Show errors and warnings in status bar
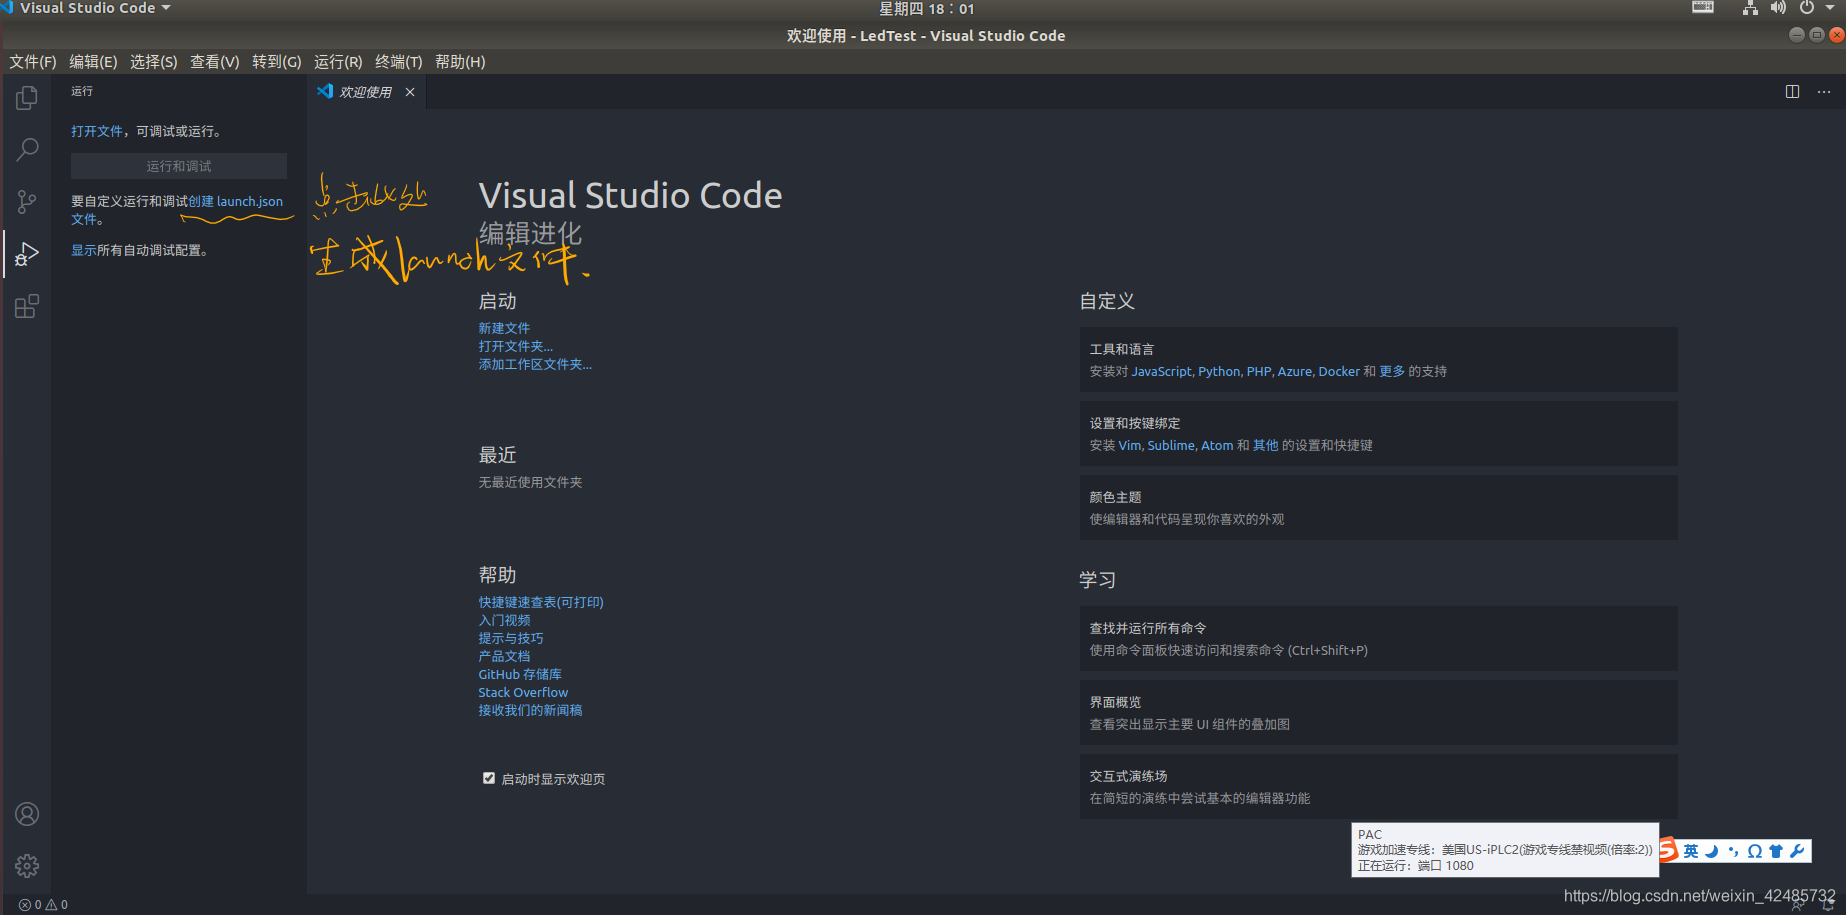 pos(43,905)
